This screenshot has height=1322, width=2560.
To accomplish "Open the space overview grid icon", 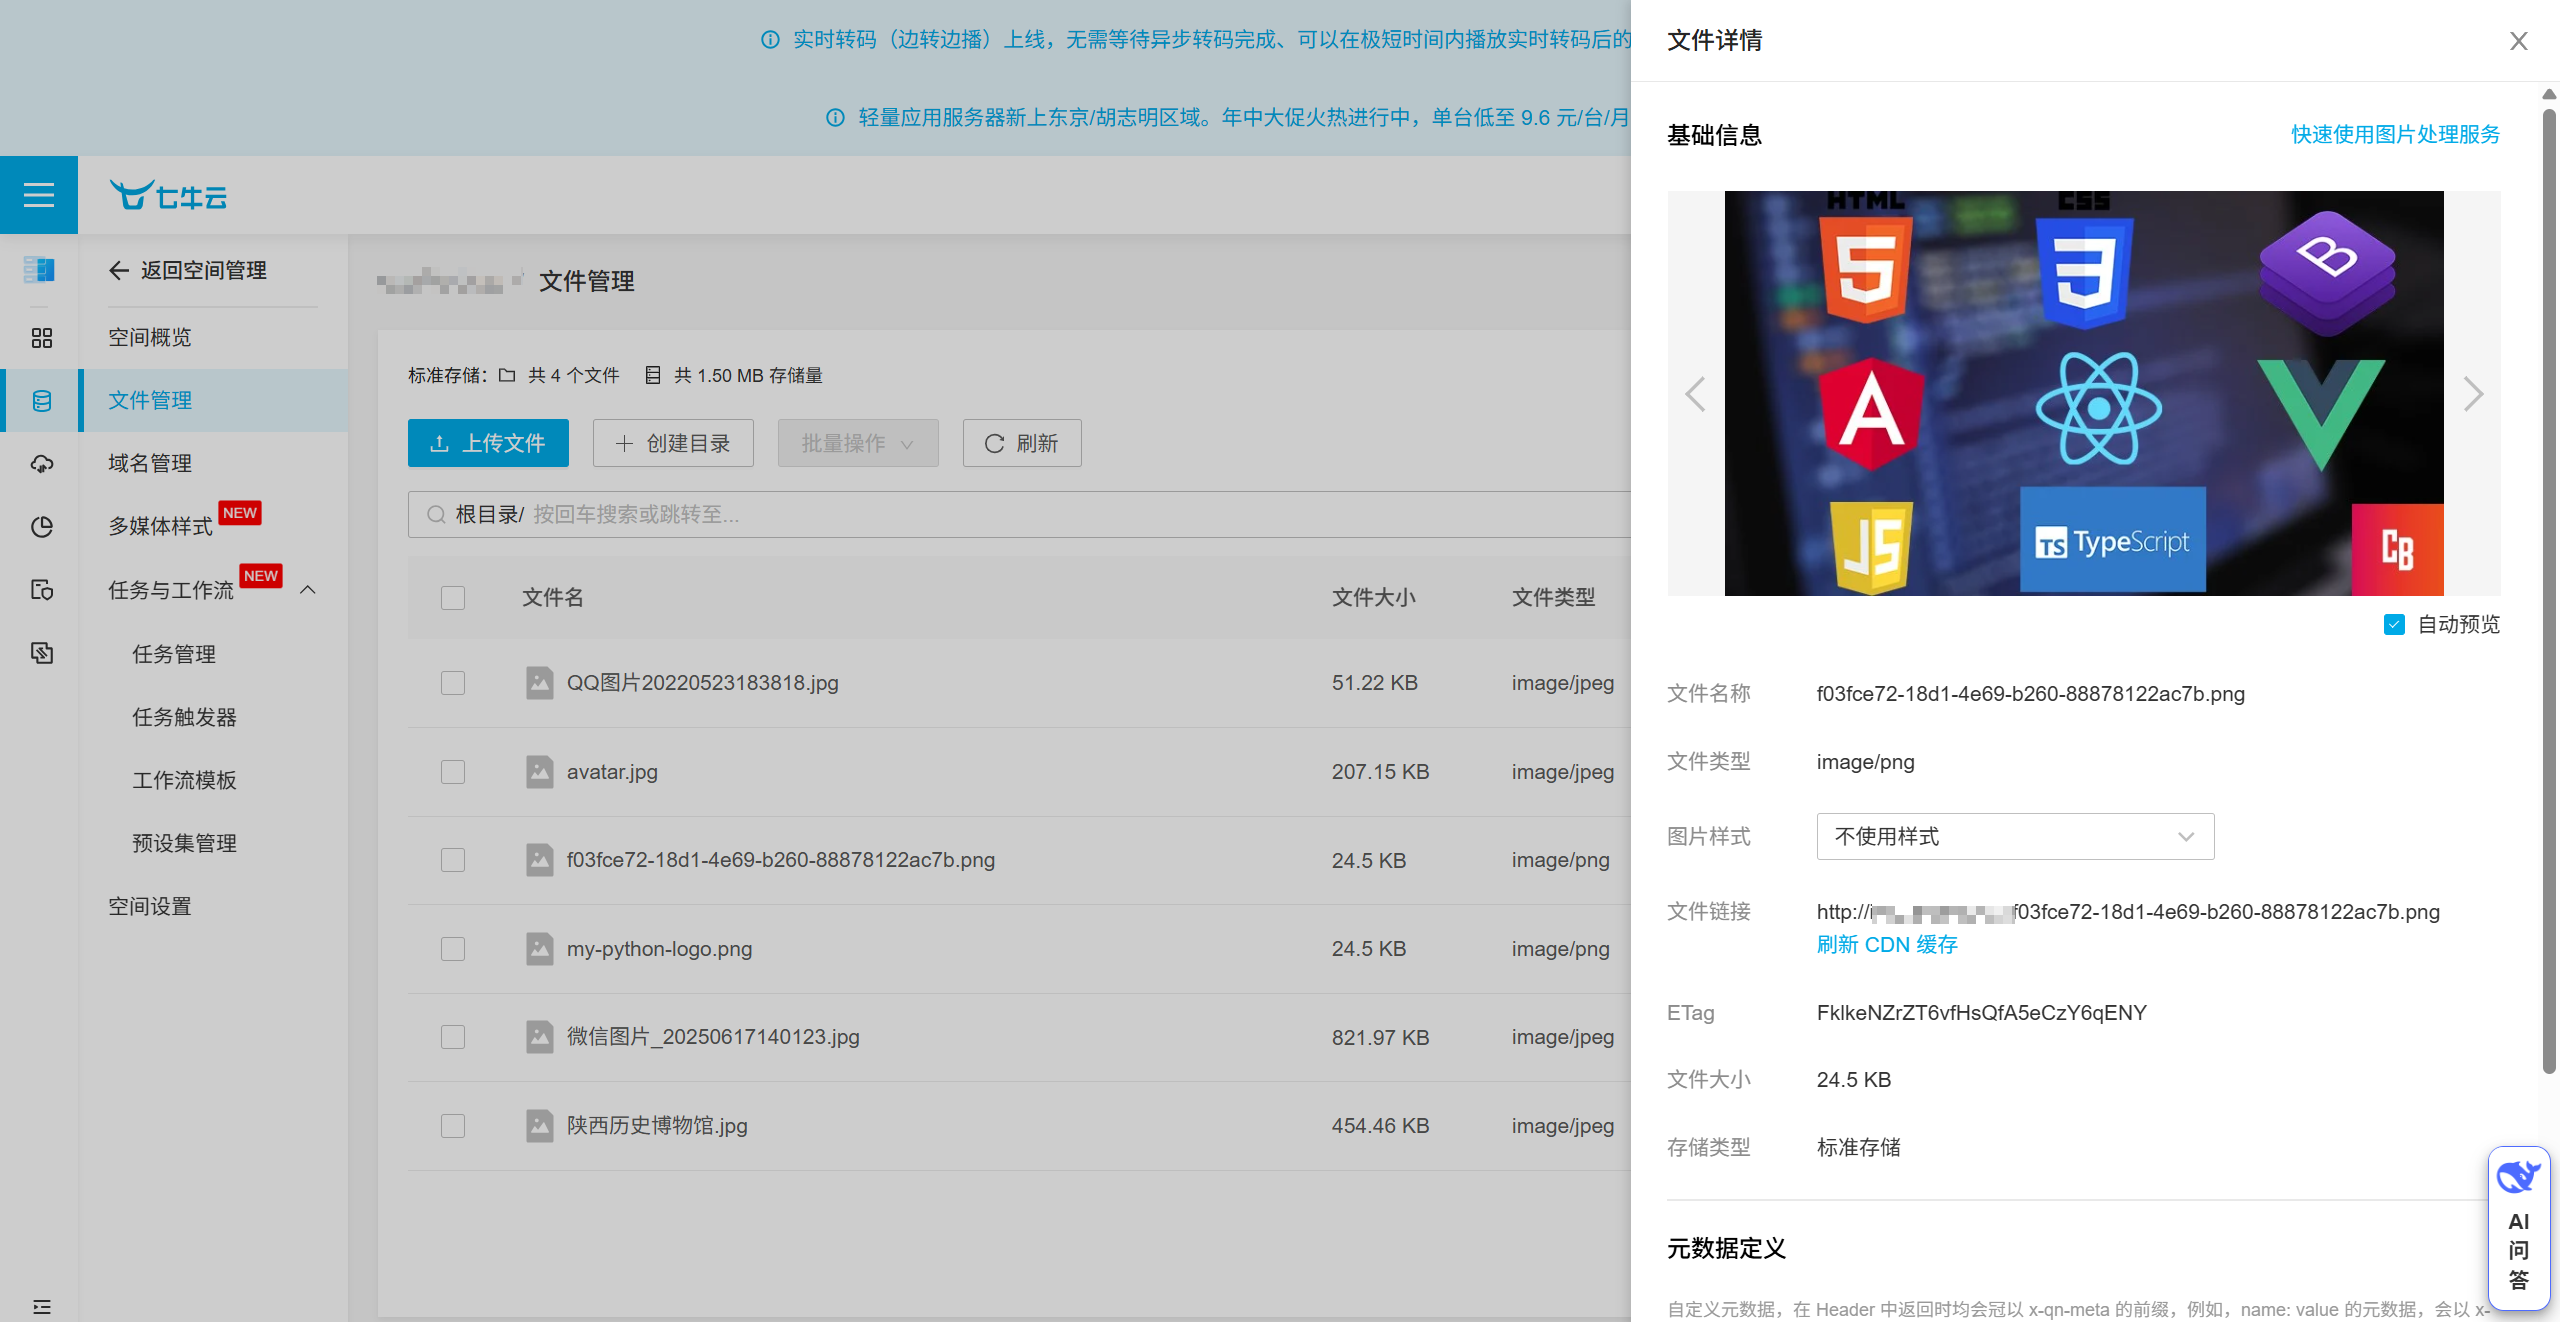I will click(x=41, y=338).
